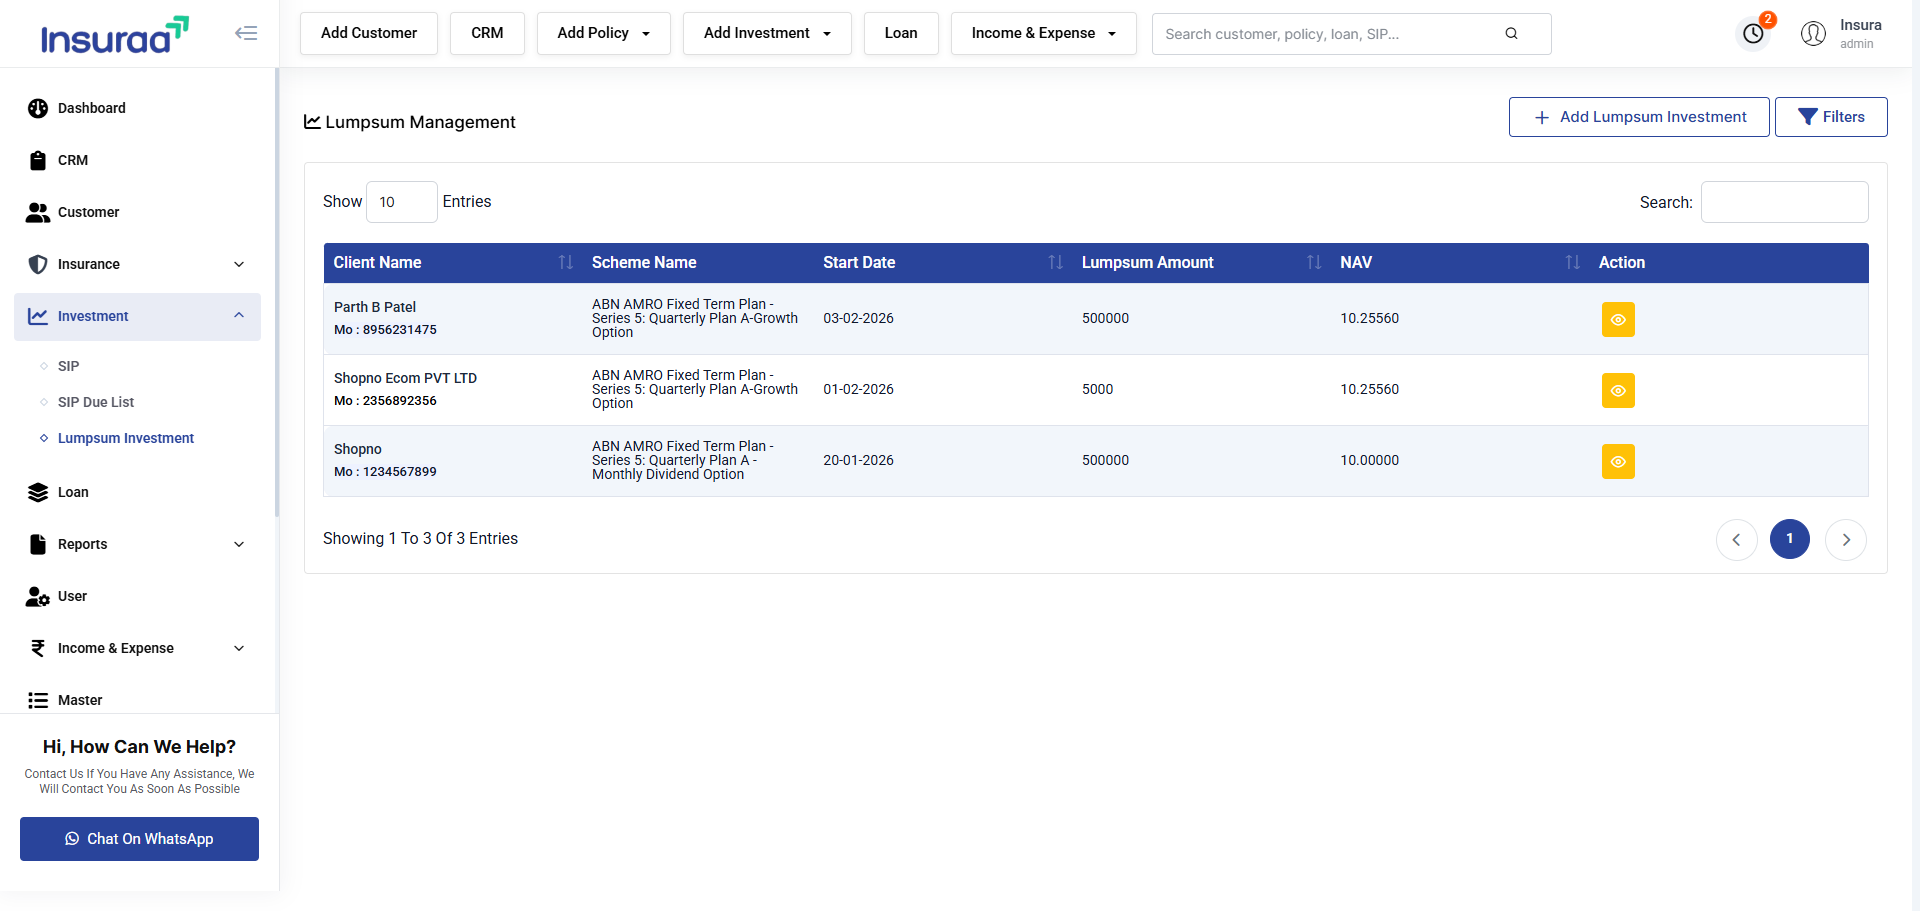
Task: Expand the Insurance menu chevron
Action: click(x=239, y=264)
